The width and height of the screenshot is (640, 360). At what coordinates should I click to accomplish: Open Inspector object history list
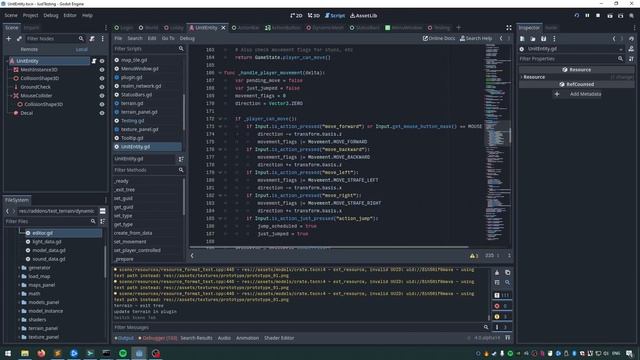tap(631, 39)
